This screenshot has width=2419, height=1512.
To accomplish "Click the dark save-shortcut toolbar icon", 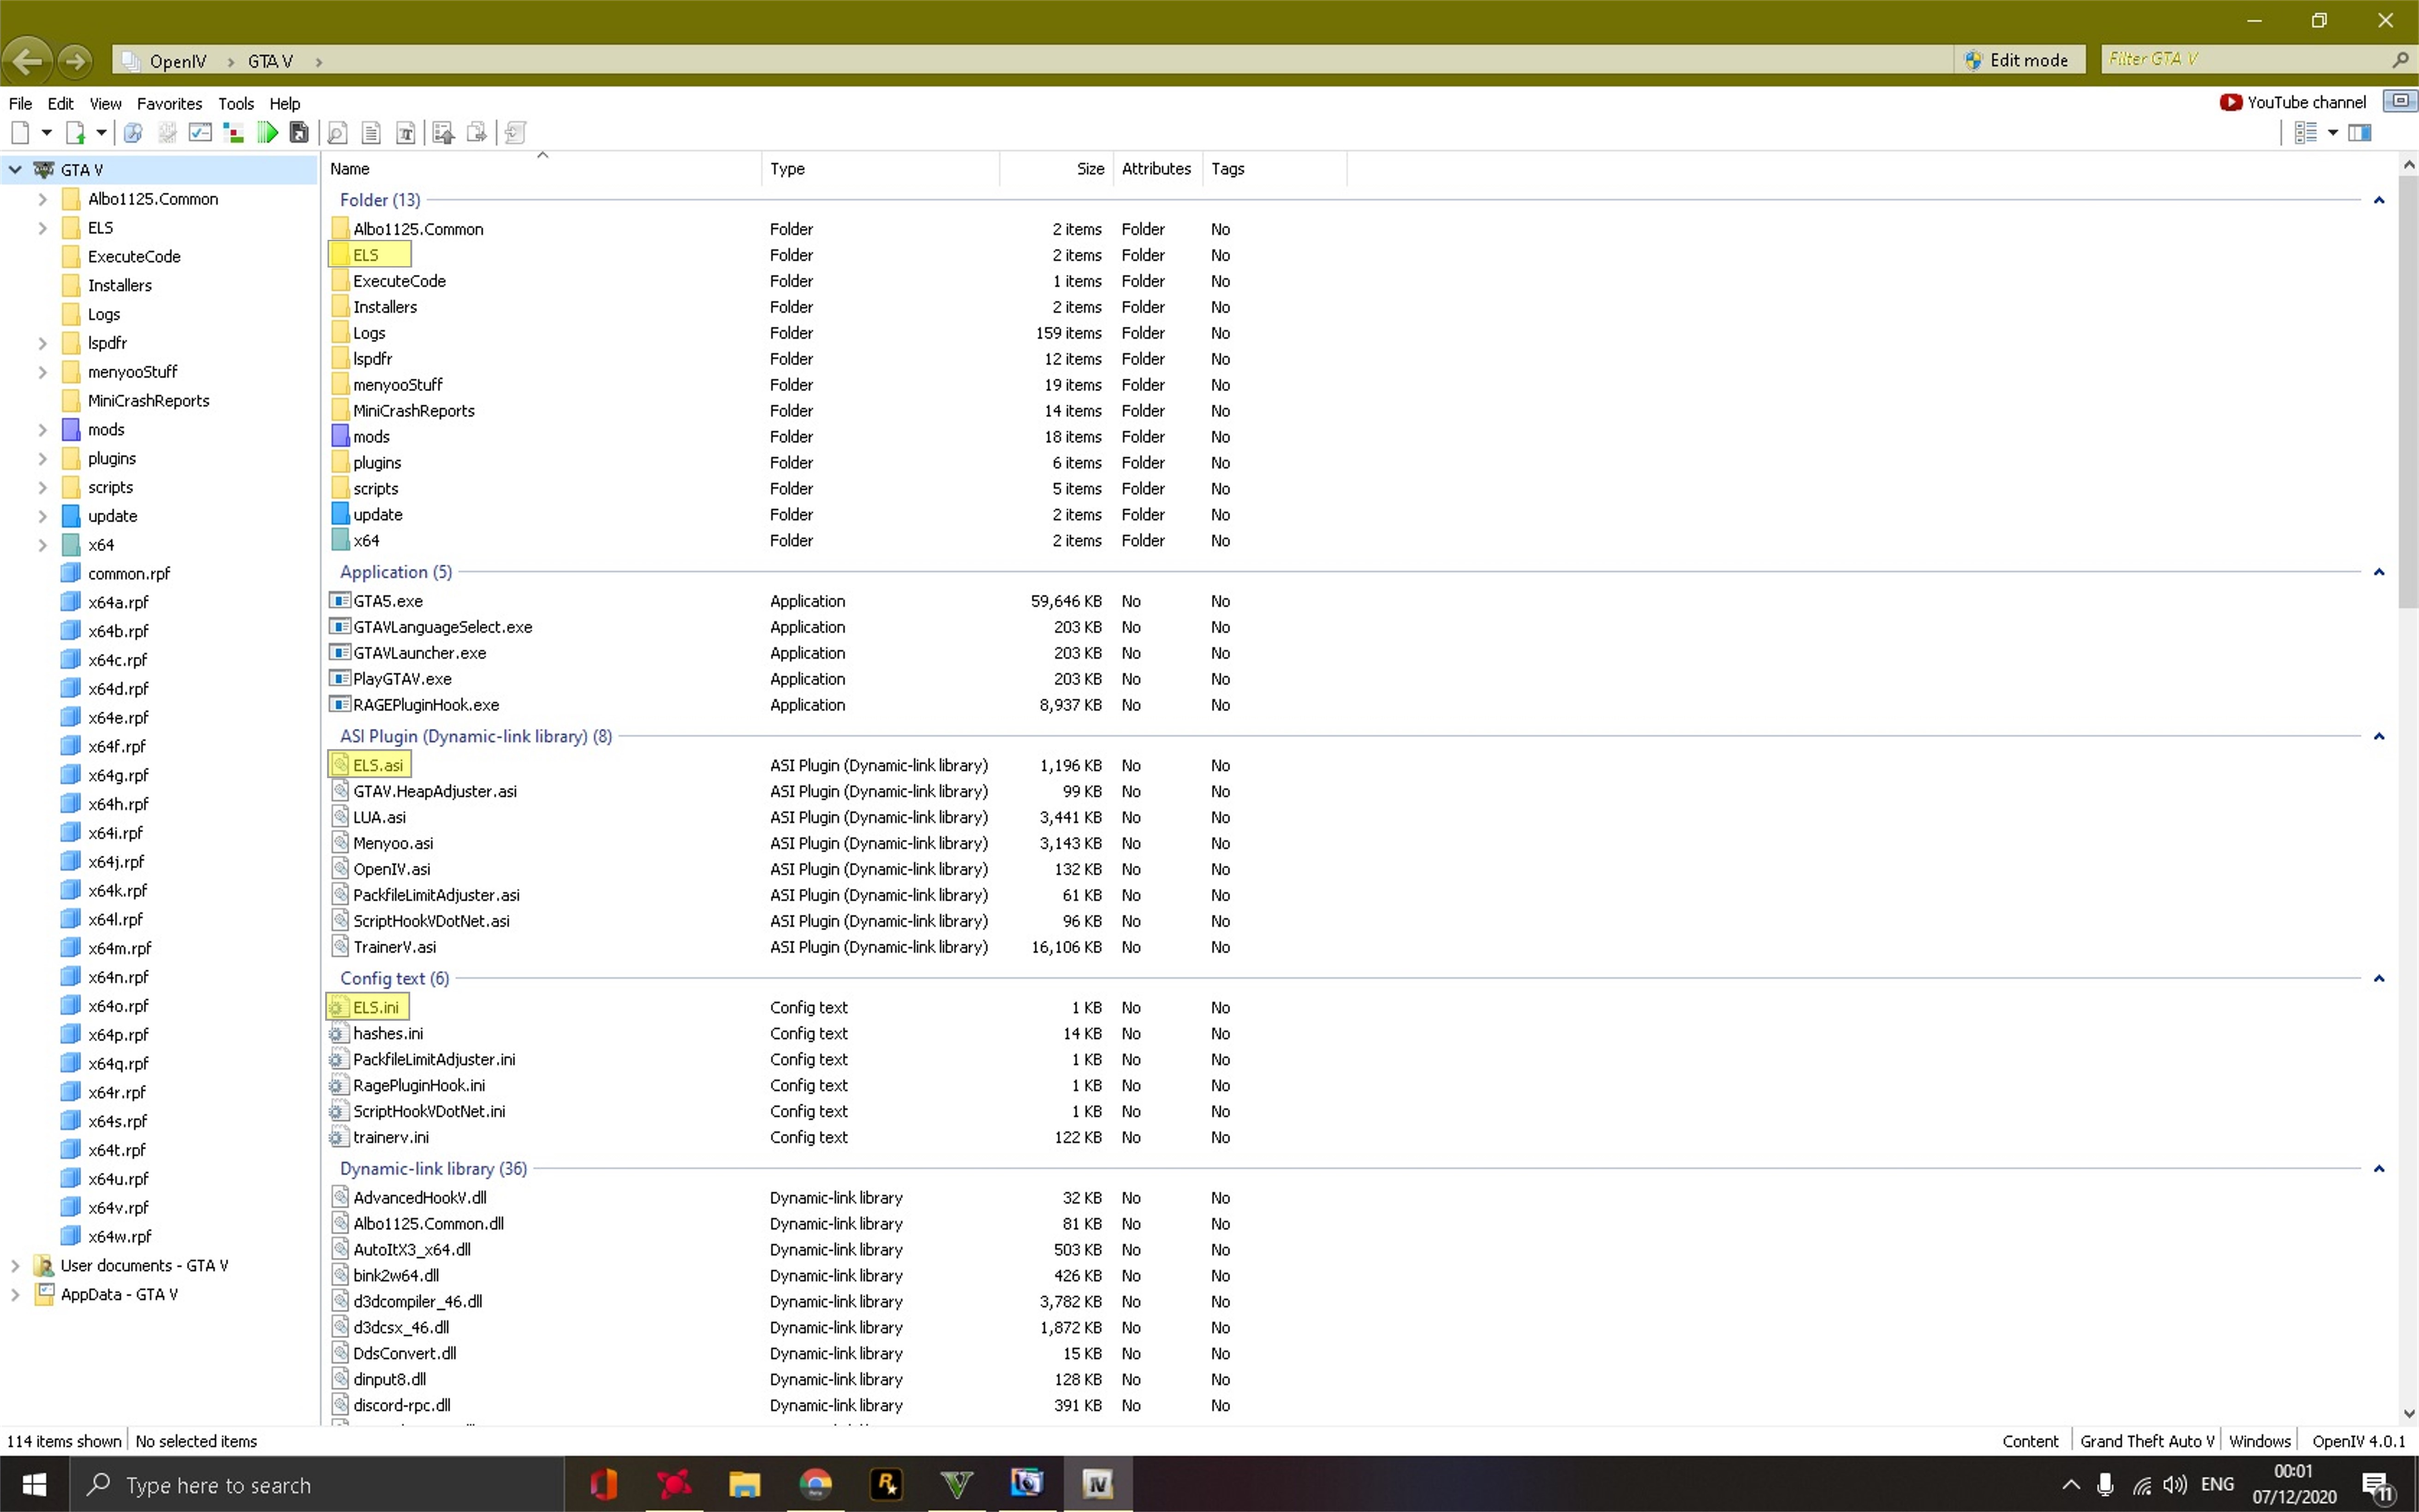I will click(x=299, y=132).
